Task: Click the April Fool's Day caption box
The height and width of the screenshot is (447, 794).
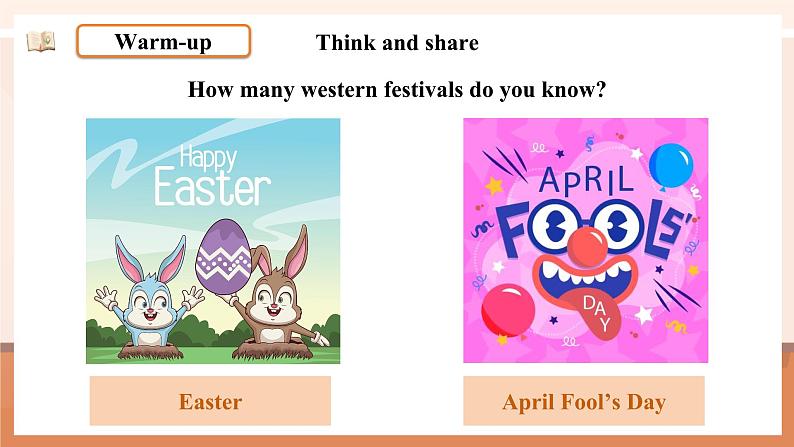Action: tap(584, 401)
